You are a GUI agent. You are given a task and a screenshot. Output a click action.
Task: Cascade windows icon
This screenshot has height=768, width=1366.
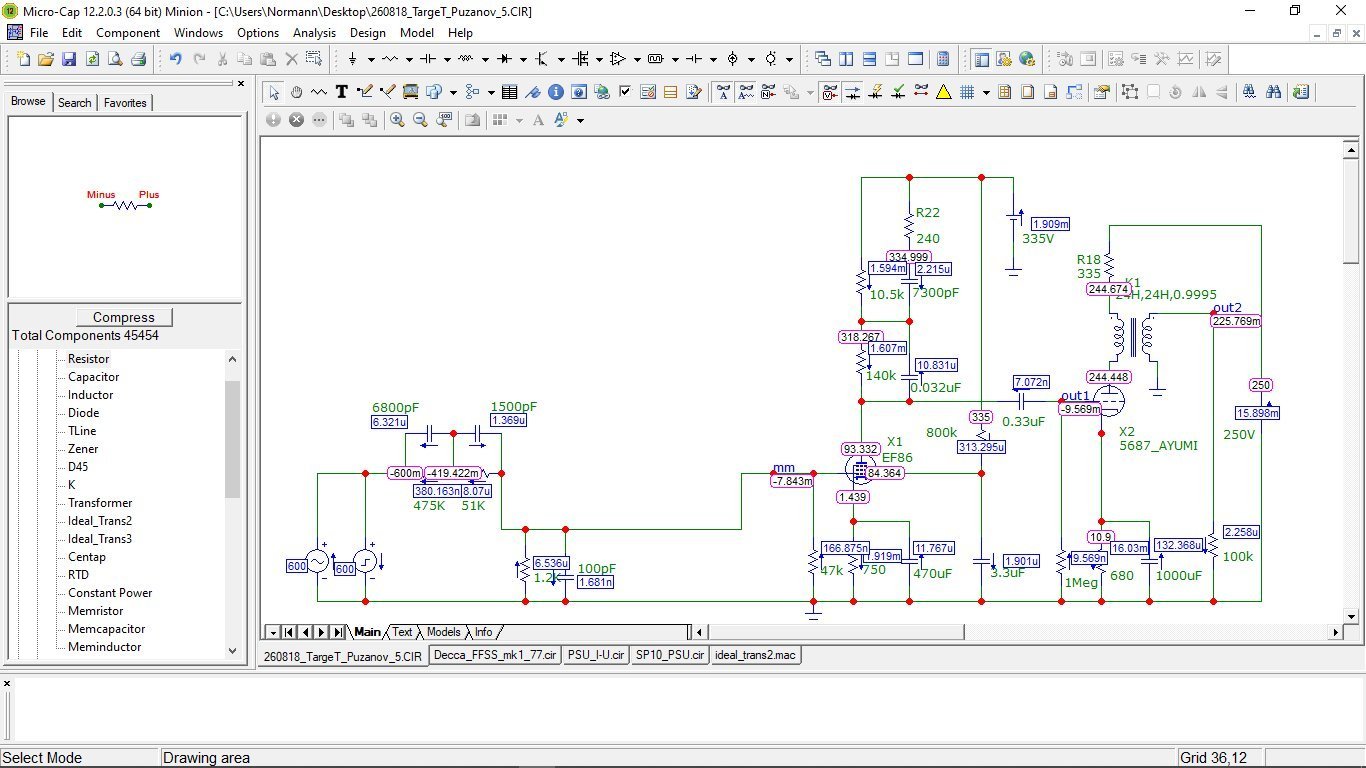(823, 59)
